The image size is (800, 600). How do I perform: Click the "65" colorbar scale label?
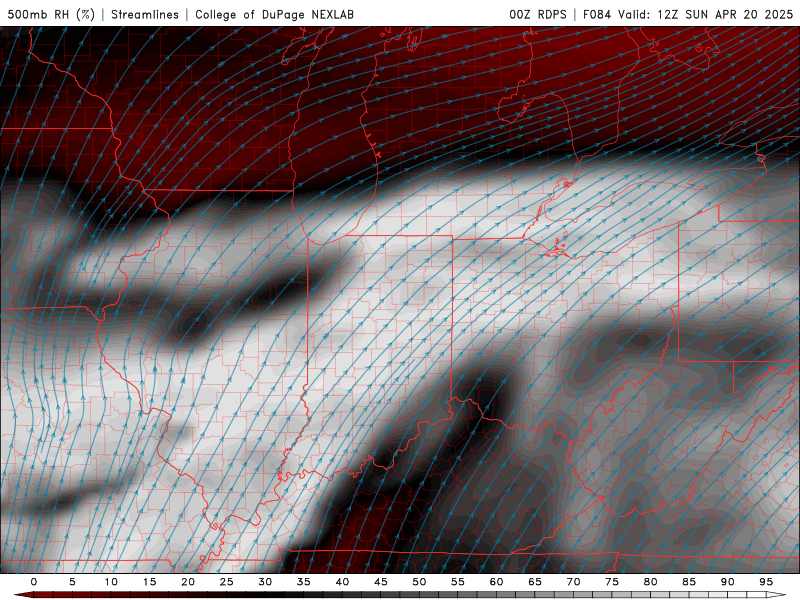tap(535, 582)
